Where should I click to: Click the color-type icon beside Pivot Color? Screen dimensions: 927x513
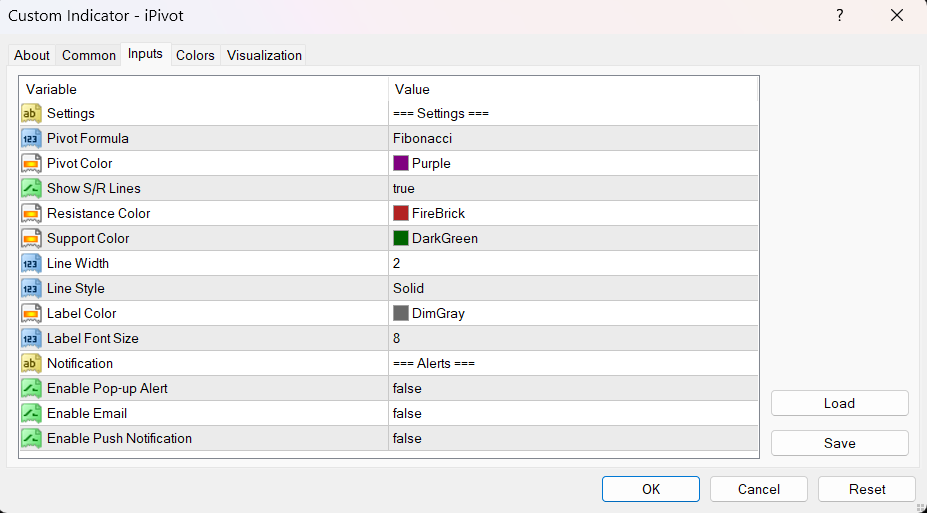[31, 164]
